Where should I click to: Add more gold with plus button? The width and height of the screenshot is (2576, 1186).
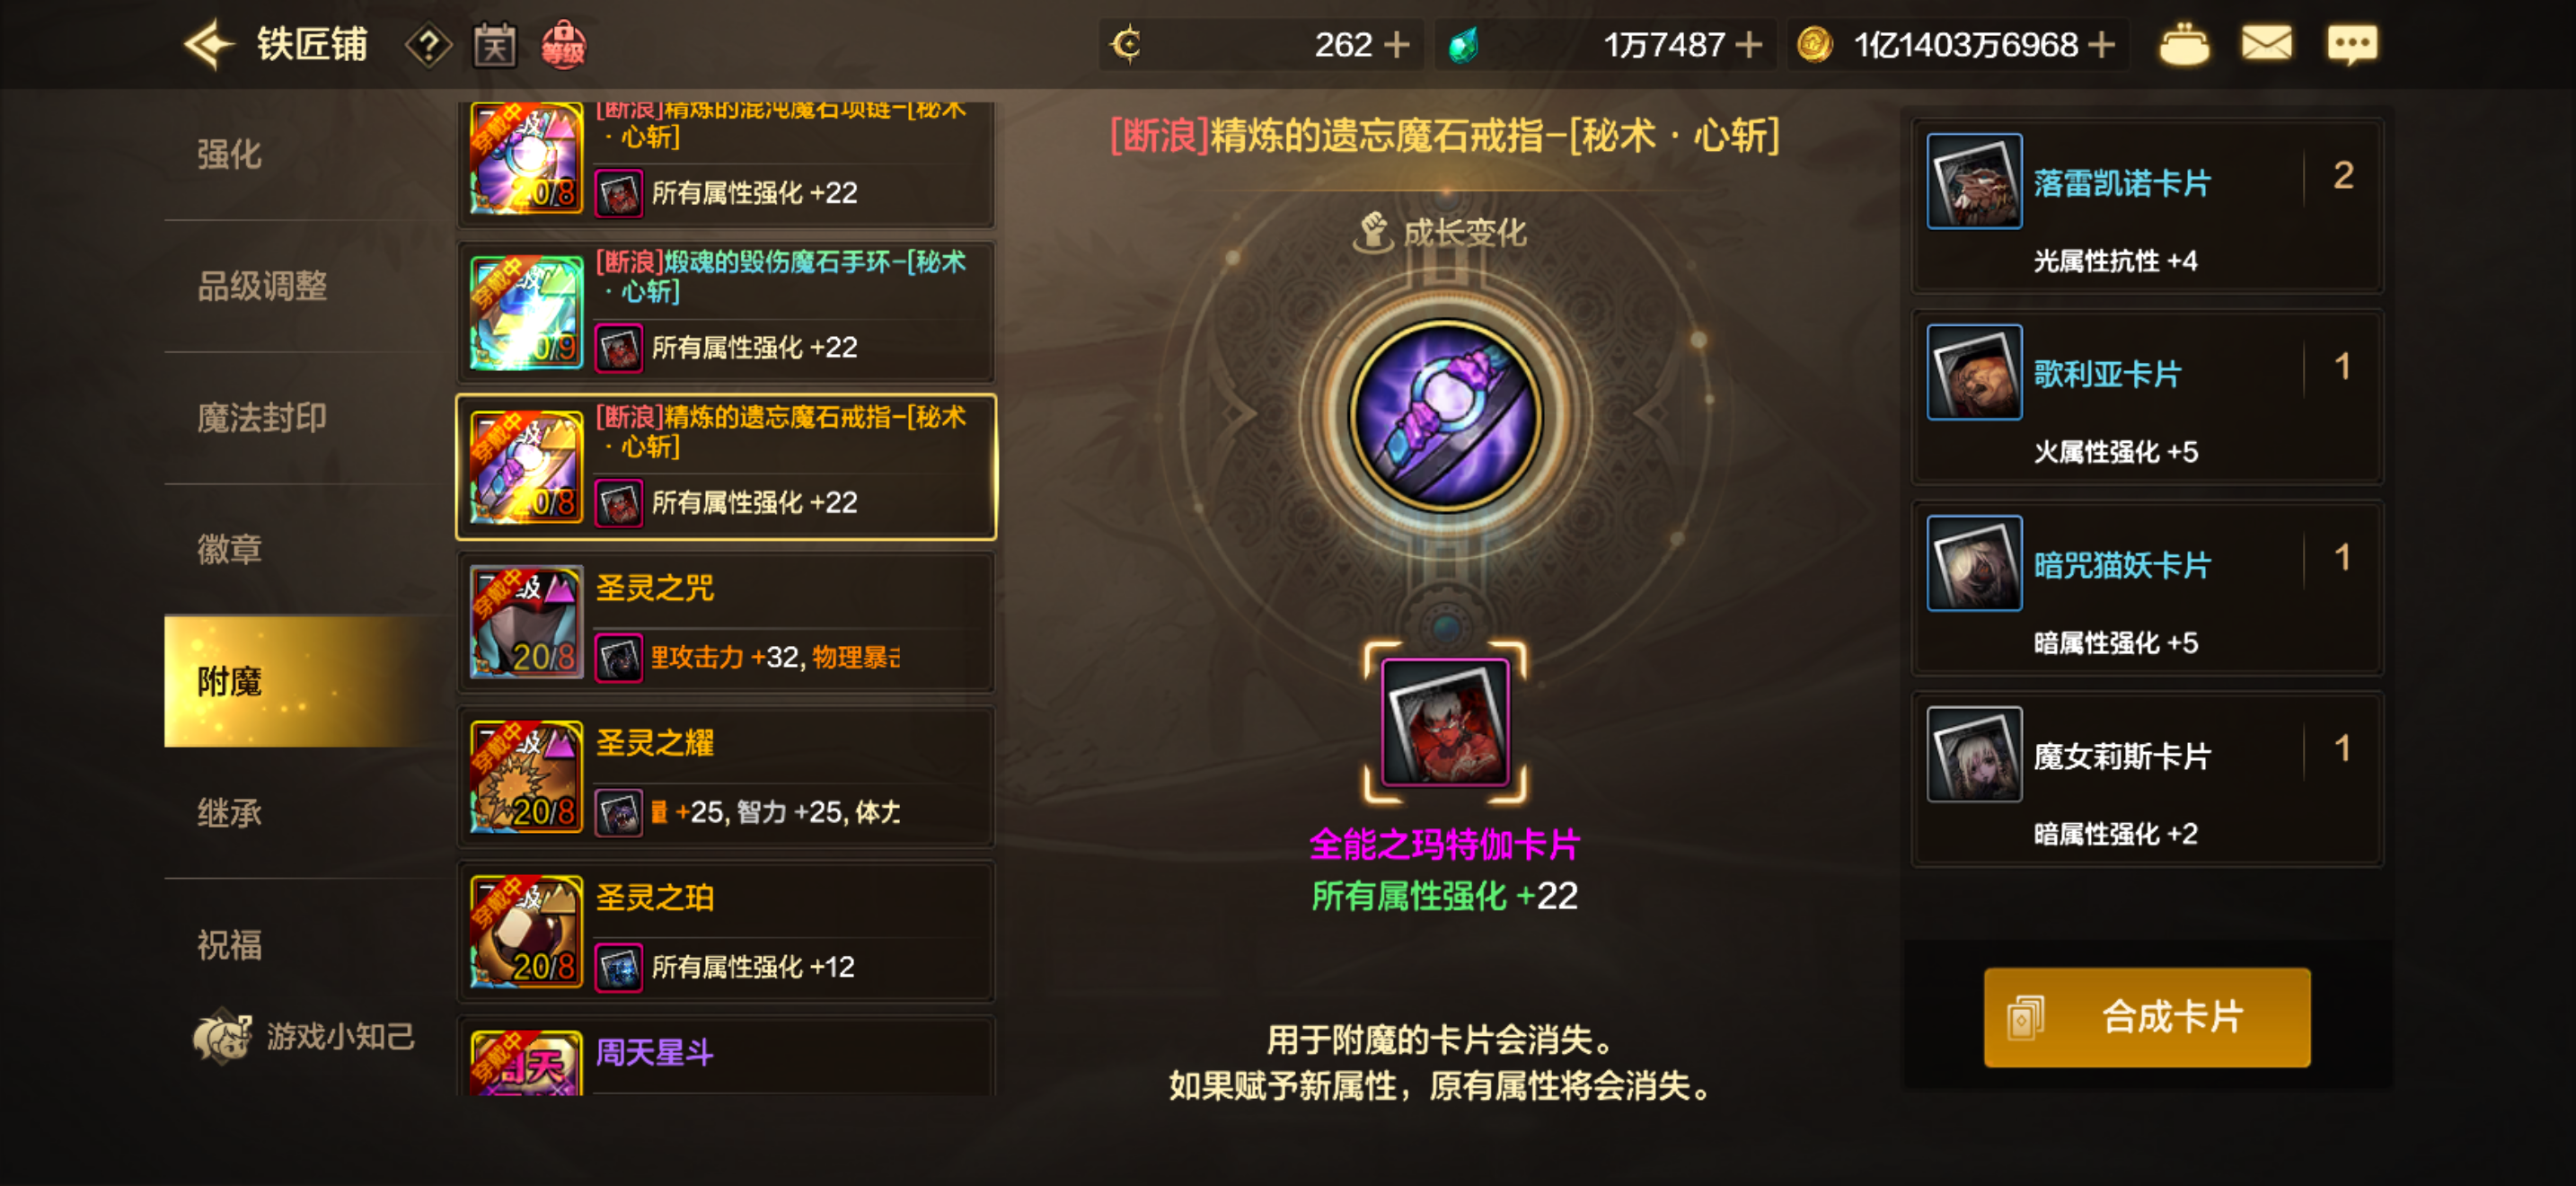tap(2102, 45)
